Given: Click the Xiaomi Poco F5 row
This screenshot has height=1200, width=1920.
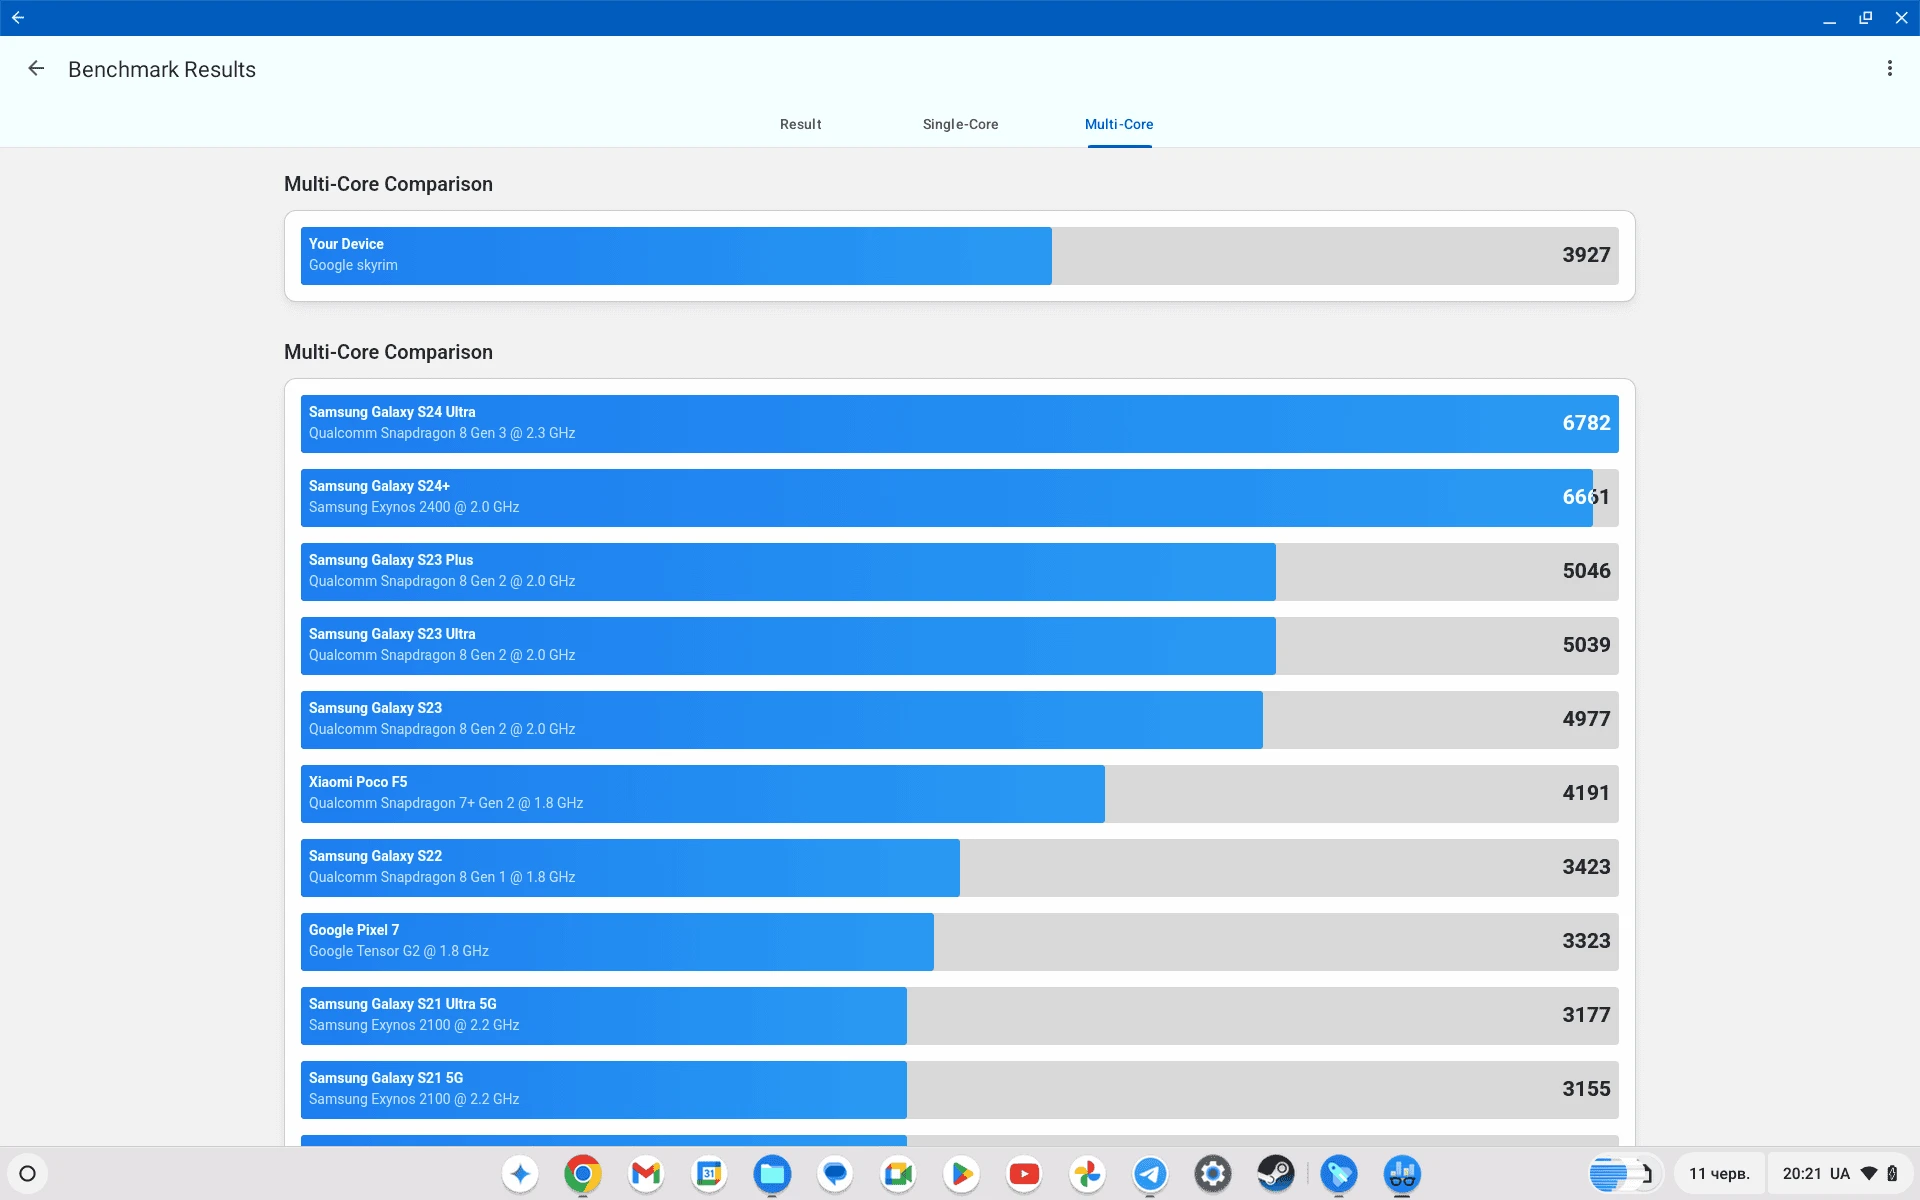Looking at the screenshot, I should [x=959, y=793].
